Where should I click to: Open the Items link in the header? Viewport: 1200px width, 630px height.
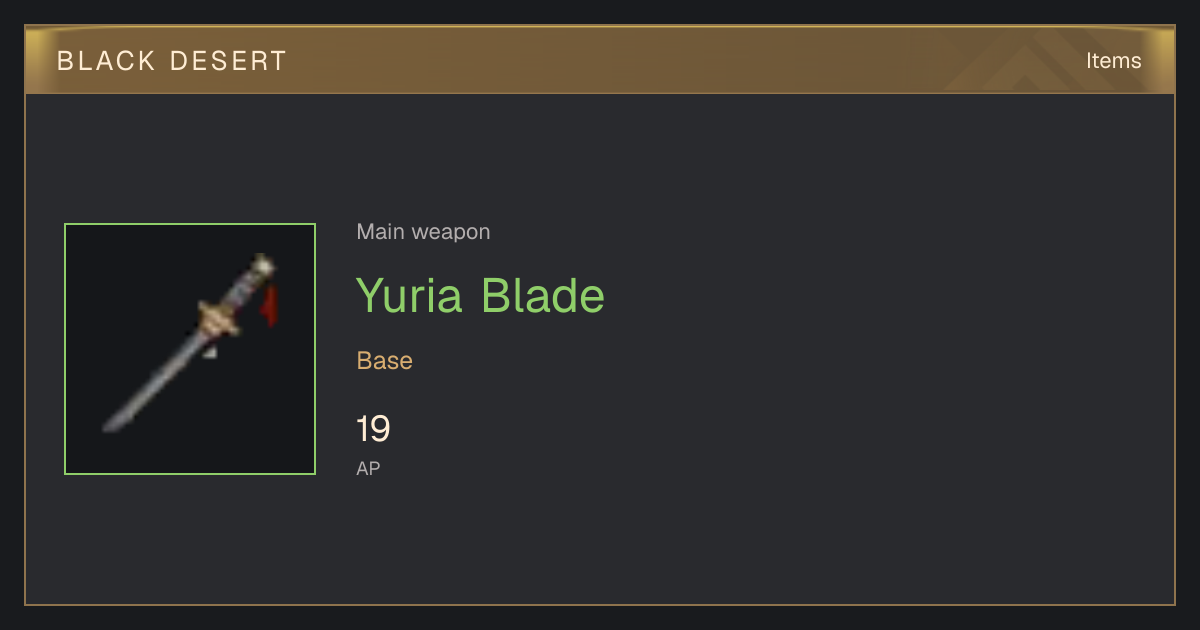point(1114,60)
